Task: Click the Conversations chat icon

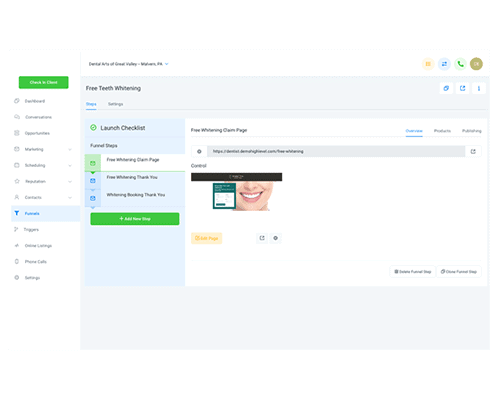Action: pyautogui.click(x=17, y=117)
